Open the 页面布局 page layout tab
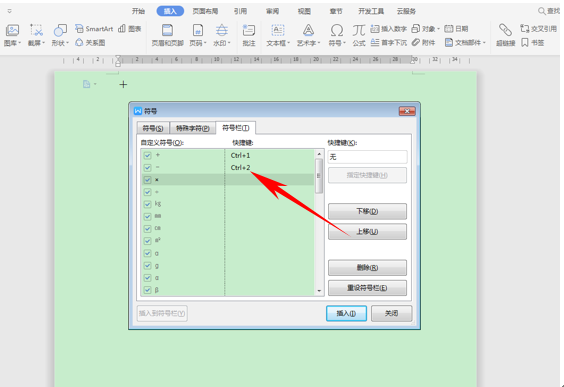Viewport: 564px width, 387px height. coord(205,11)
